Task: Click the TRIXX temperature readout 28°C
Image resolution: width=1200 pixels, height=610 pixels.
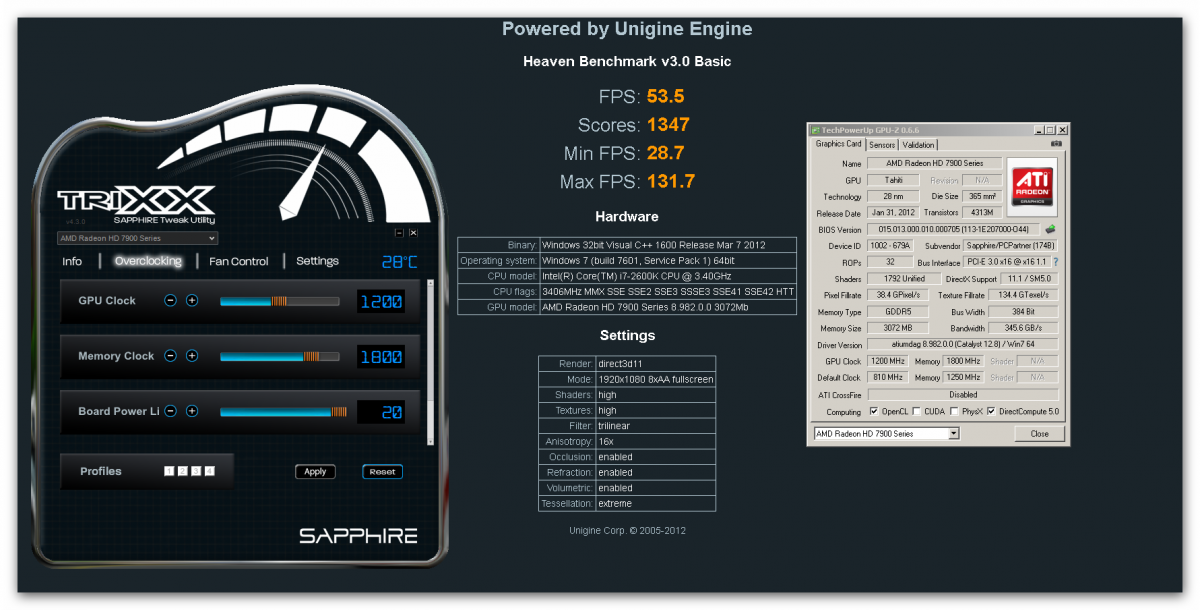Action: coord(400,262)
